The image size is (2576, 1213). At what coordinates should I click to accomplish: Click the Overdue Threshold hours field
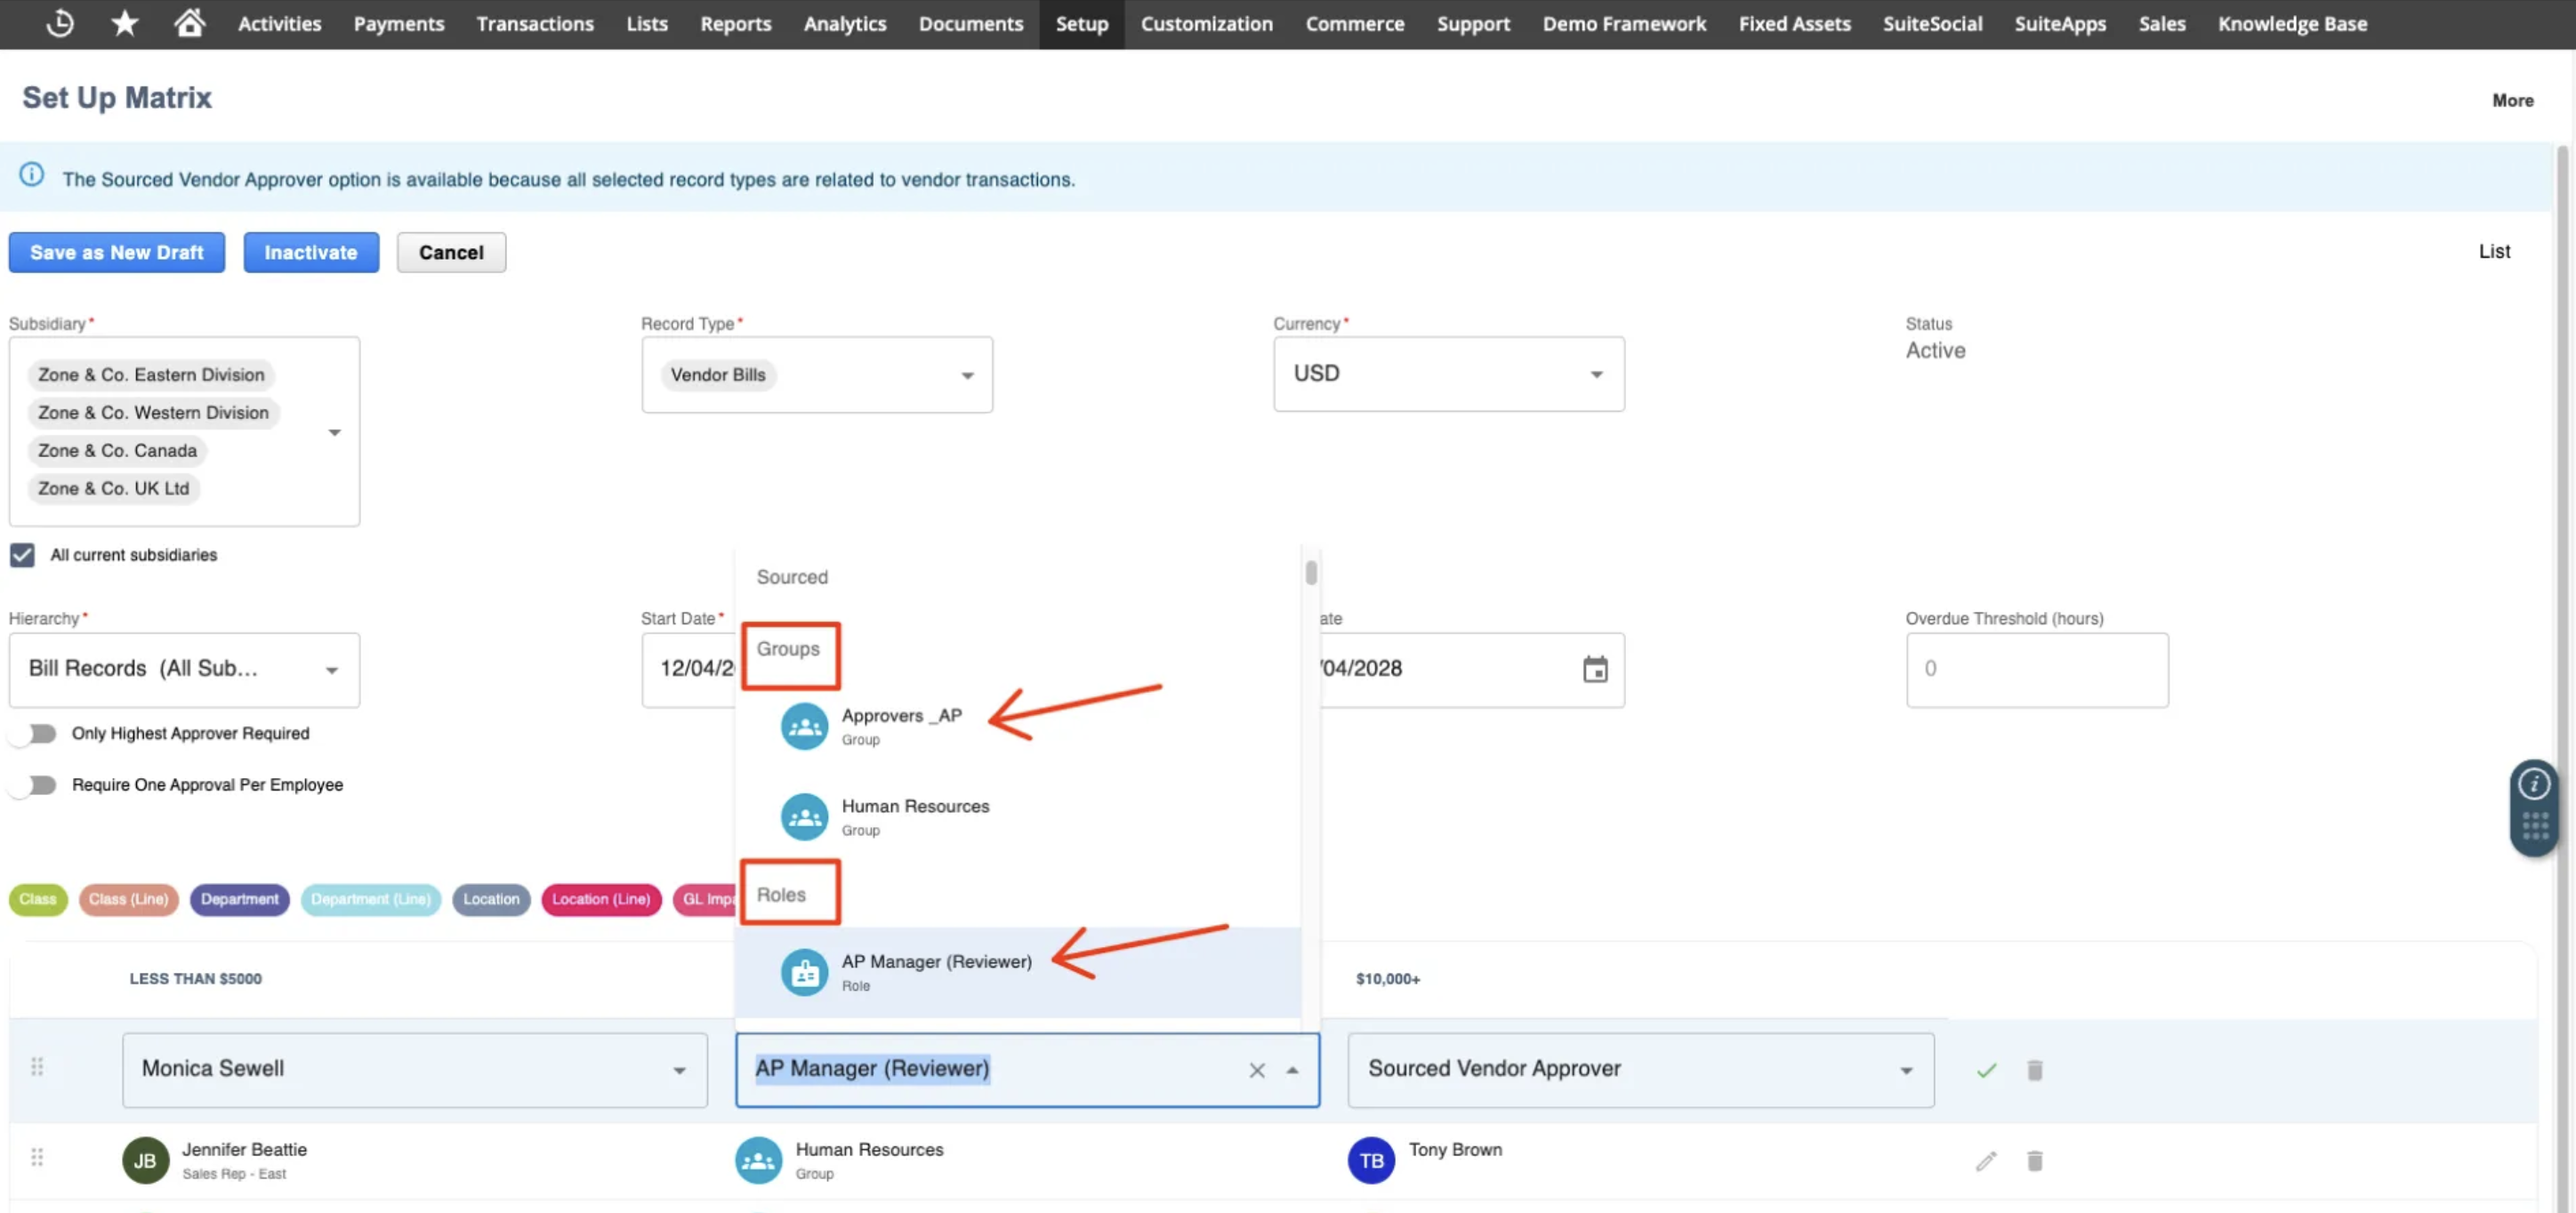click(2036, 669)
